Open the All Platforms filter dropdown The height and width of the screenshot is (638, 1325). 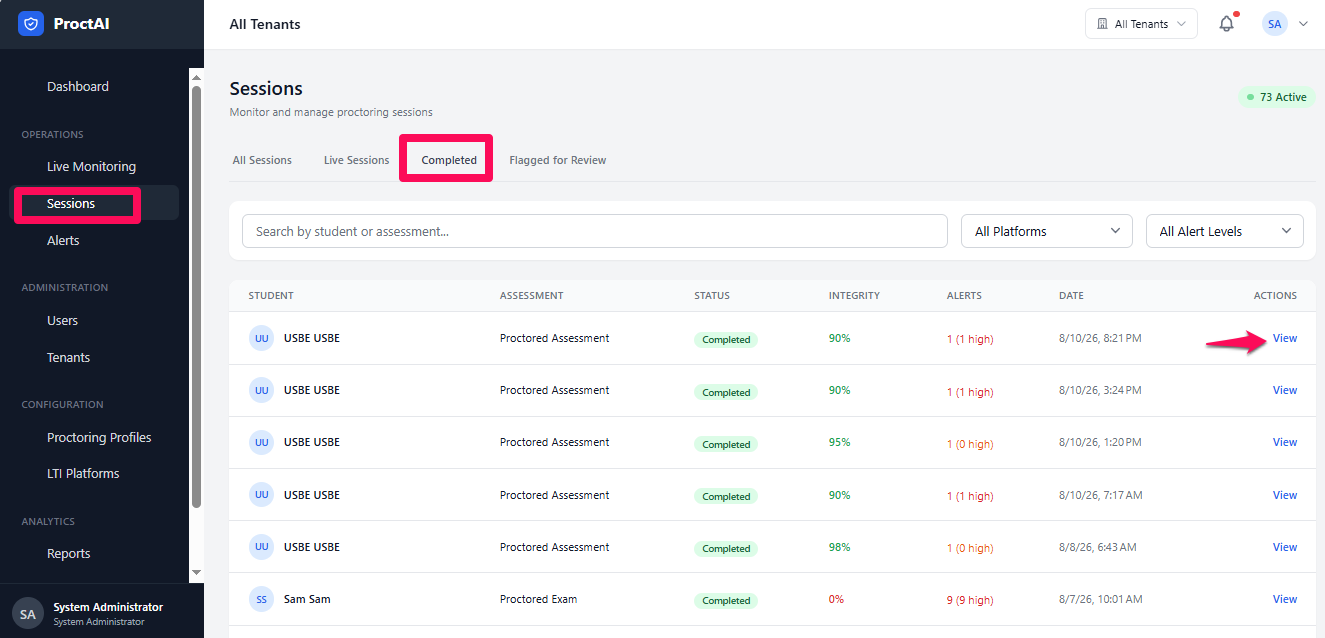point(1047,231)
